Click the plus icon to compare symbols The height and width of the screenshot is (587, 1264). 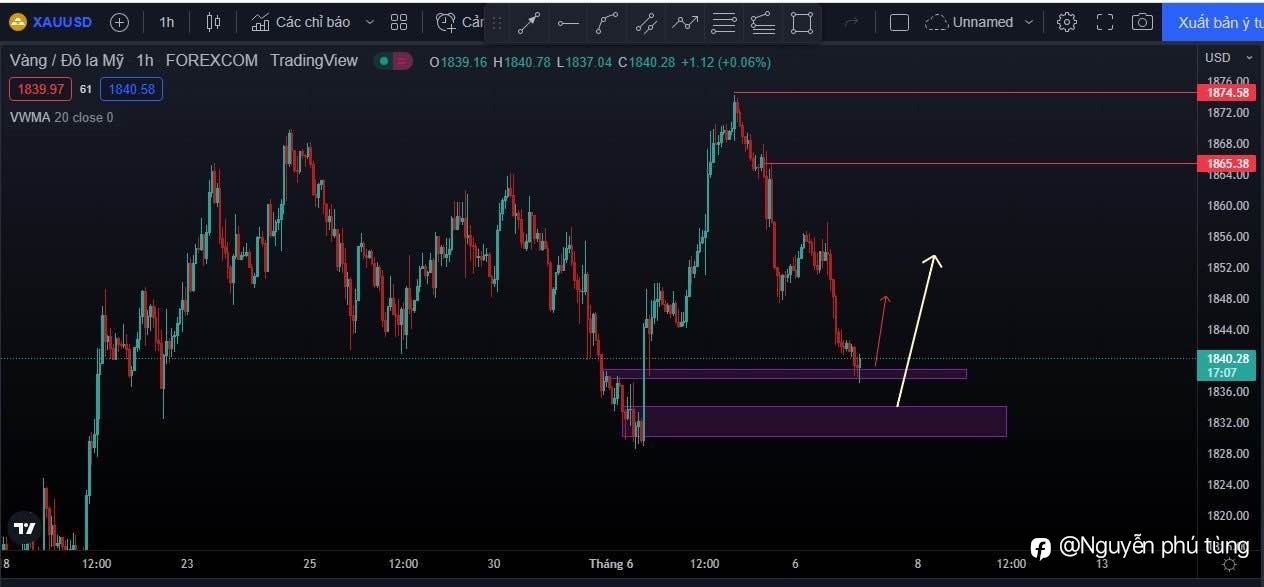119,22
